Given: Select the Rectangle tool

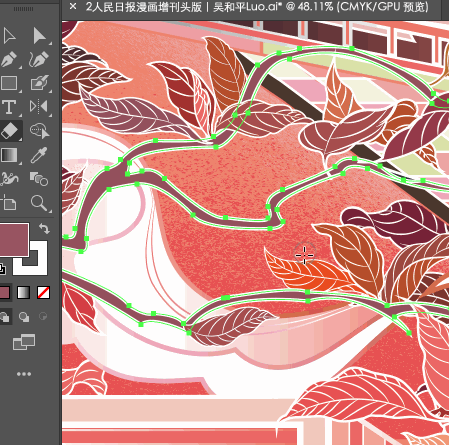Looking at the screenshot, I should point(9,83).
